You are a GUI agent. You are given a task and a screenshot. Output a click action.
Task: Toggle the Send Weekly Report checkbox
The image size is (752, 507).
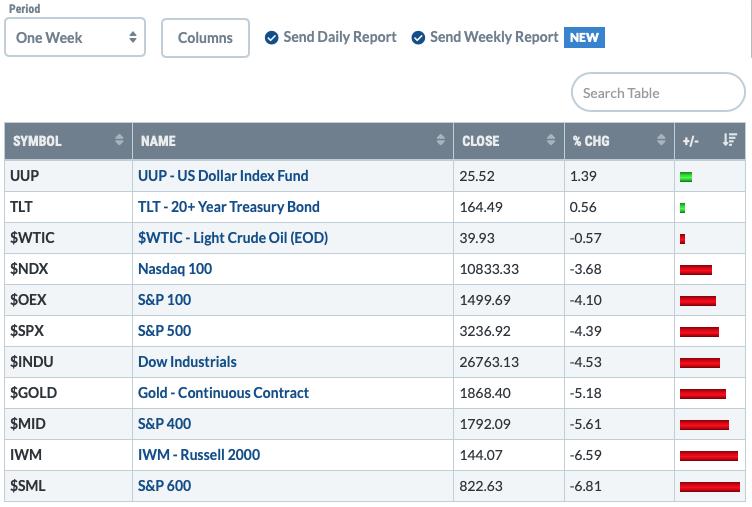[418, 37]
